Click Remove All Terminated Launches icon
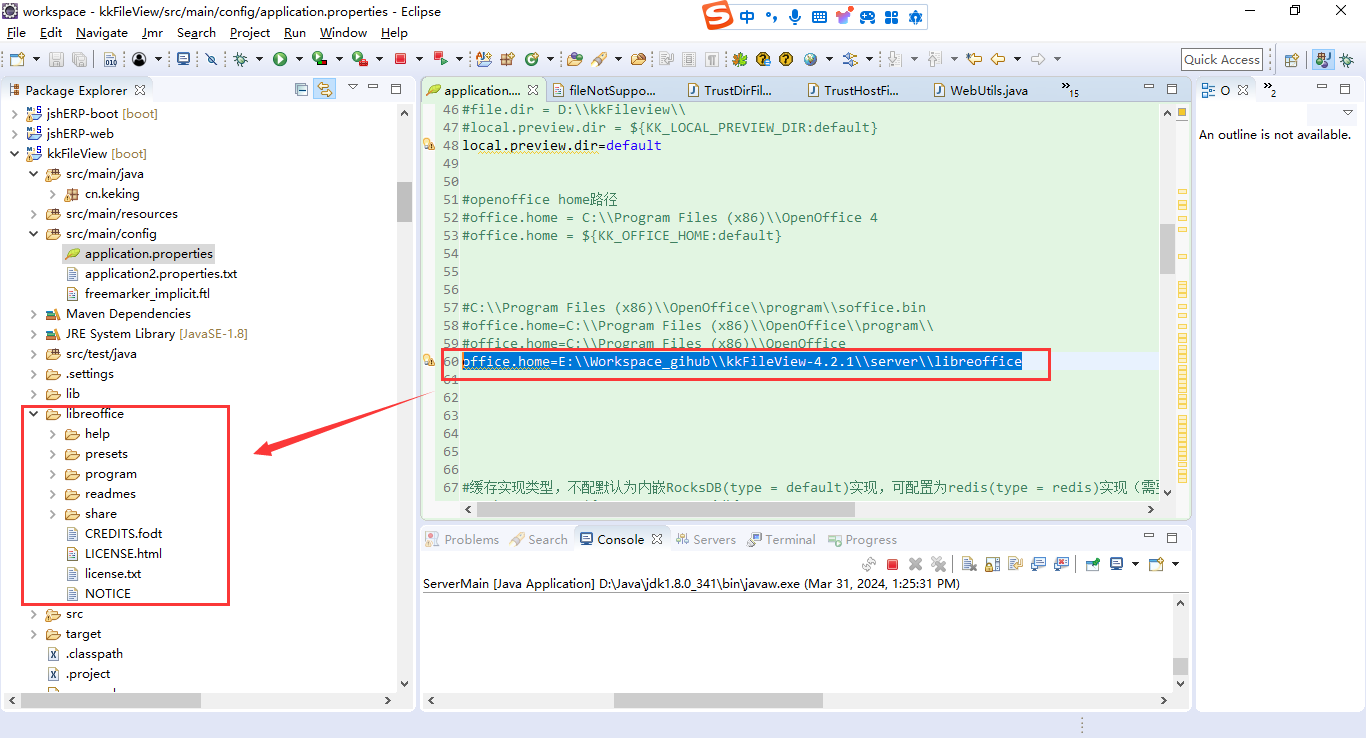This screenshot has width=1366, height=738. pyautogui.click(x=938, y=564)
